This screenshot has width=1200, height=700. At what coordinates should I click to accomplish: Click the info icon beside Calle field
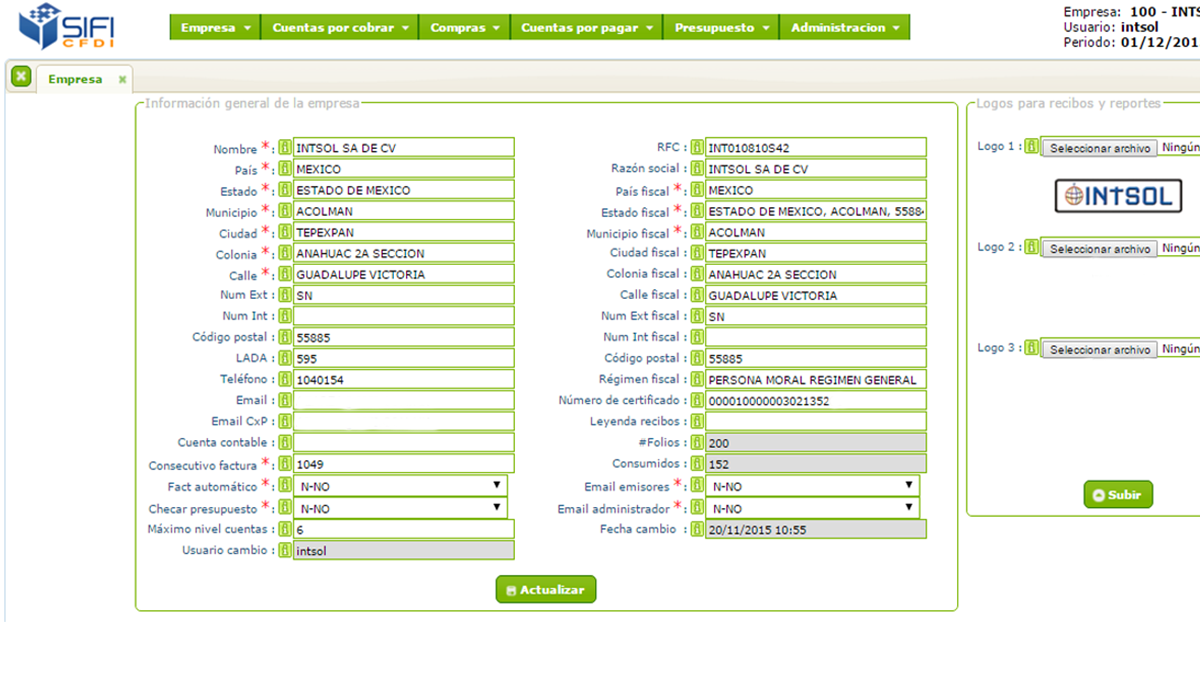[x=284, y=274]
